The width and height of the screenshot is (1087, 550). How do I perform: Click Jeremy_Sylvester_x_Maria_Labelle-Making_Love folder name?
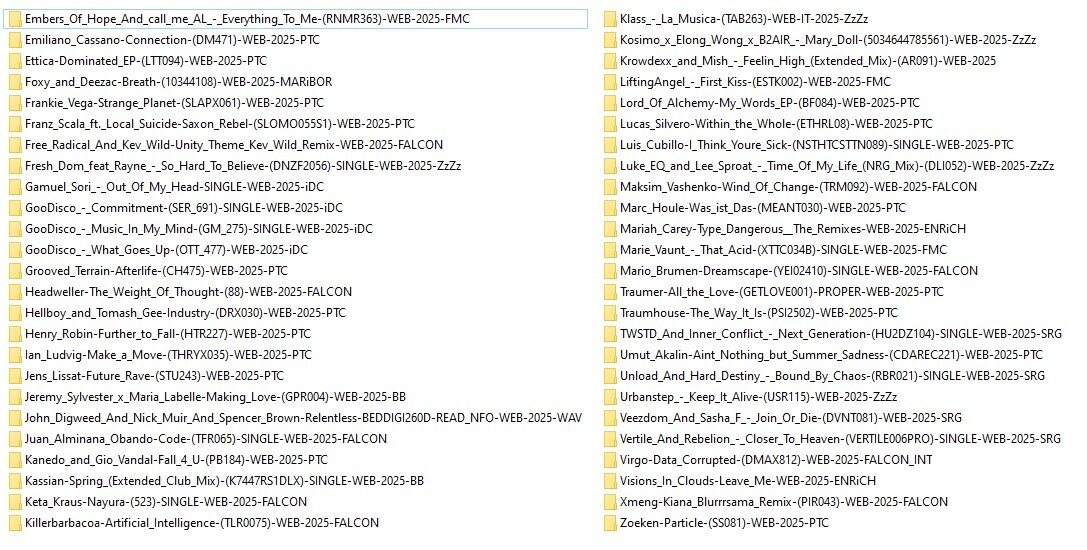[x=216, y=397]
